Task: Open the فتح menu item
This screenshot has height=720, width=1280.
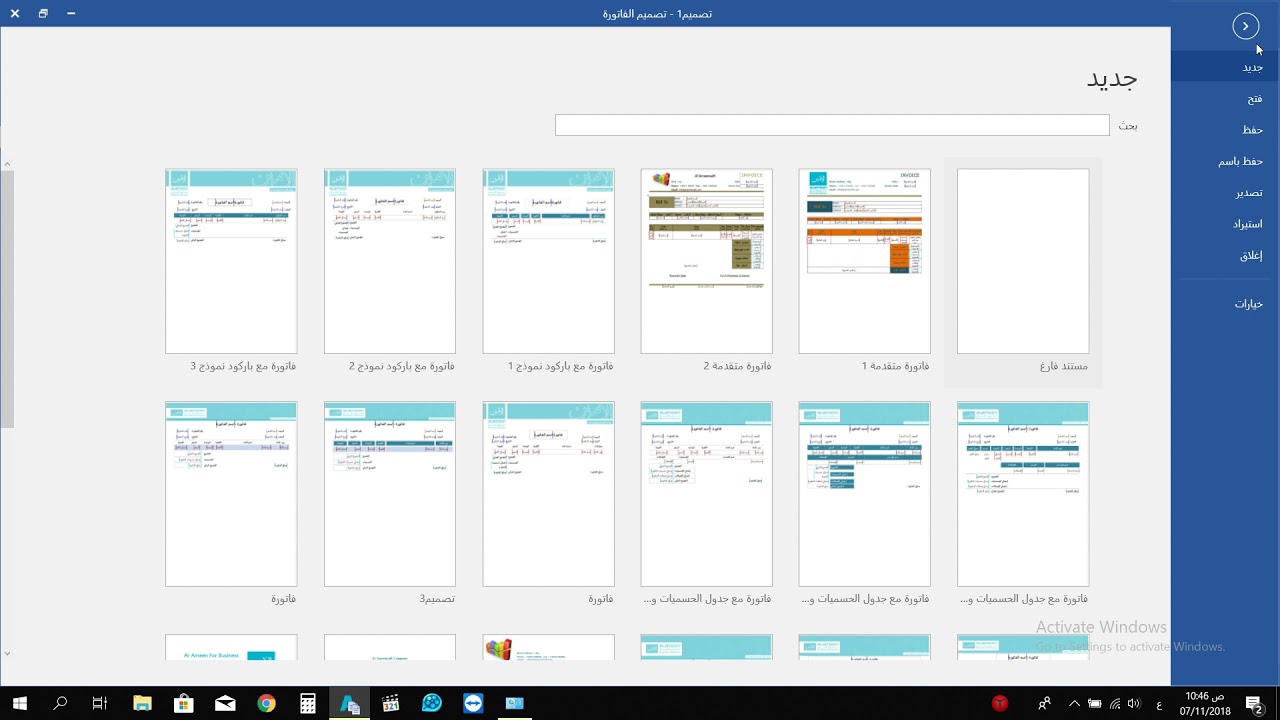Action: pyautogui.click(x=1225, y=98)
